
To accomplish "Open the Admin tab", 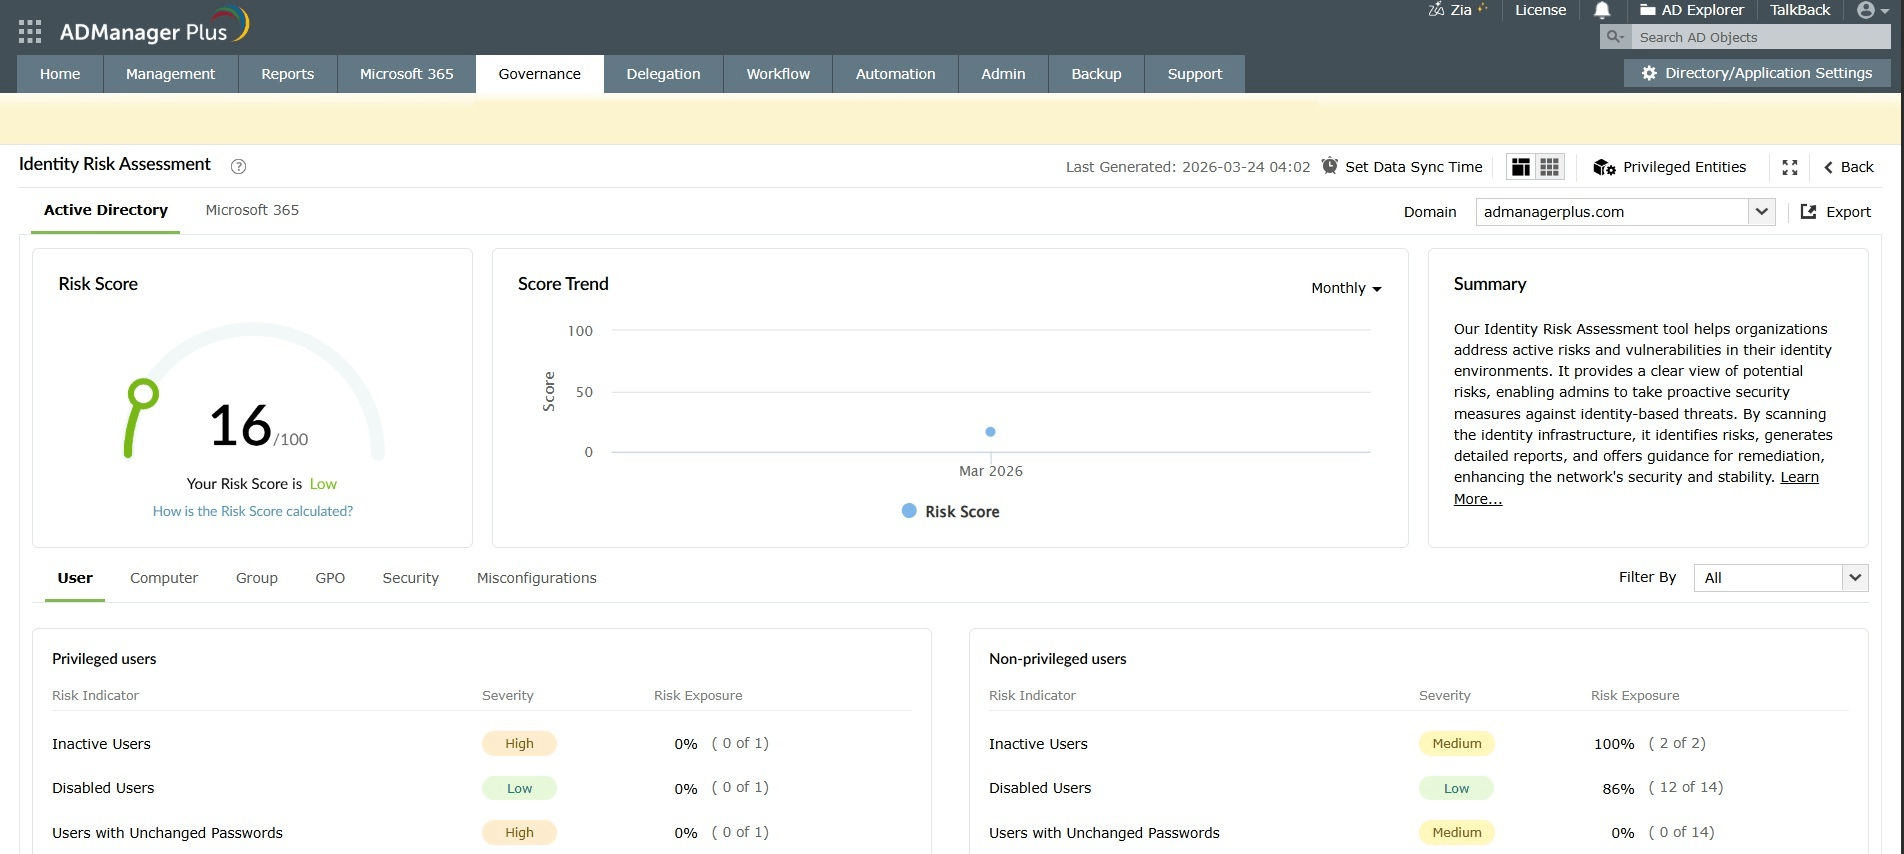I will (x=1003, y=74).
